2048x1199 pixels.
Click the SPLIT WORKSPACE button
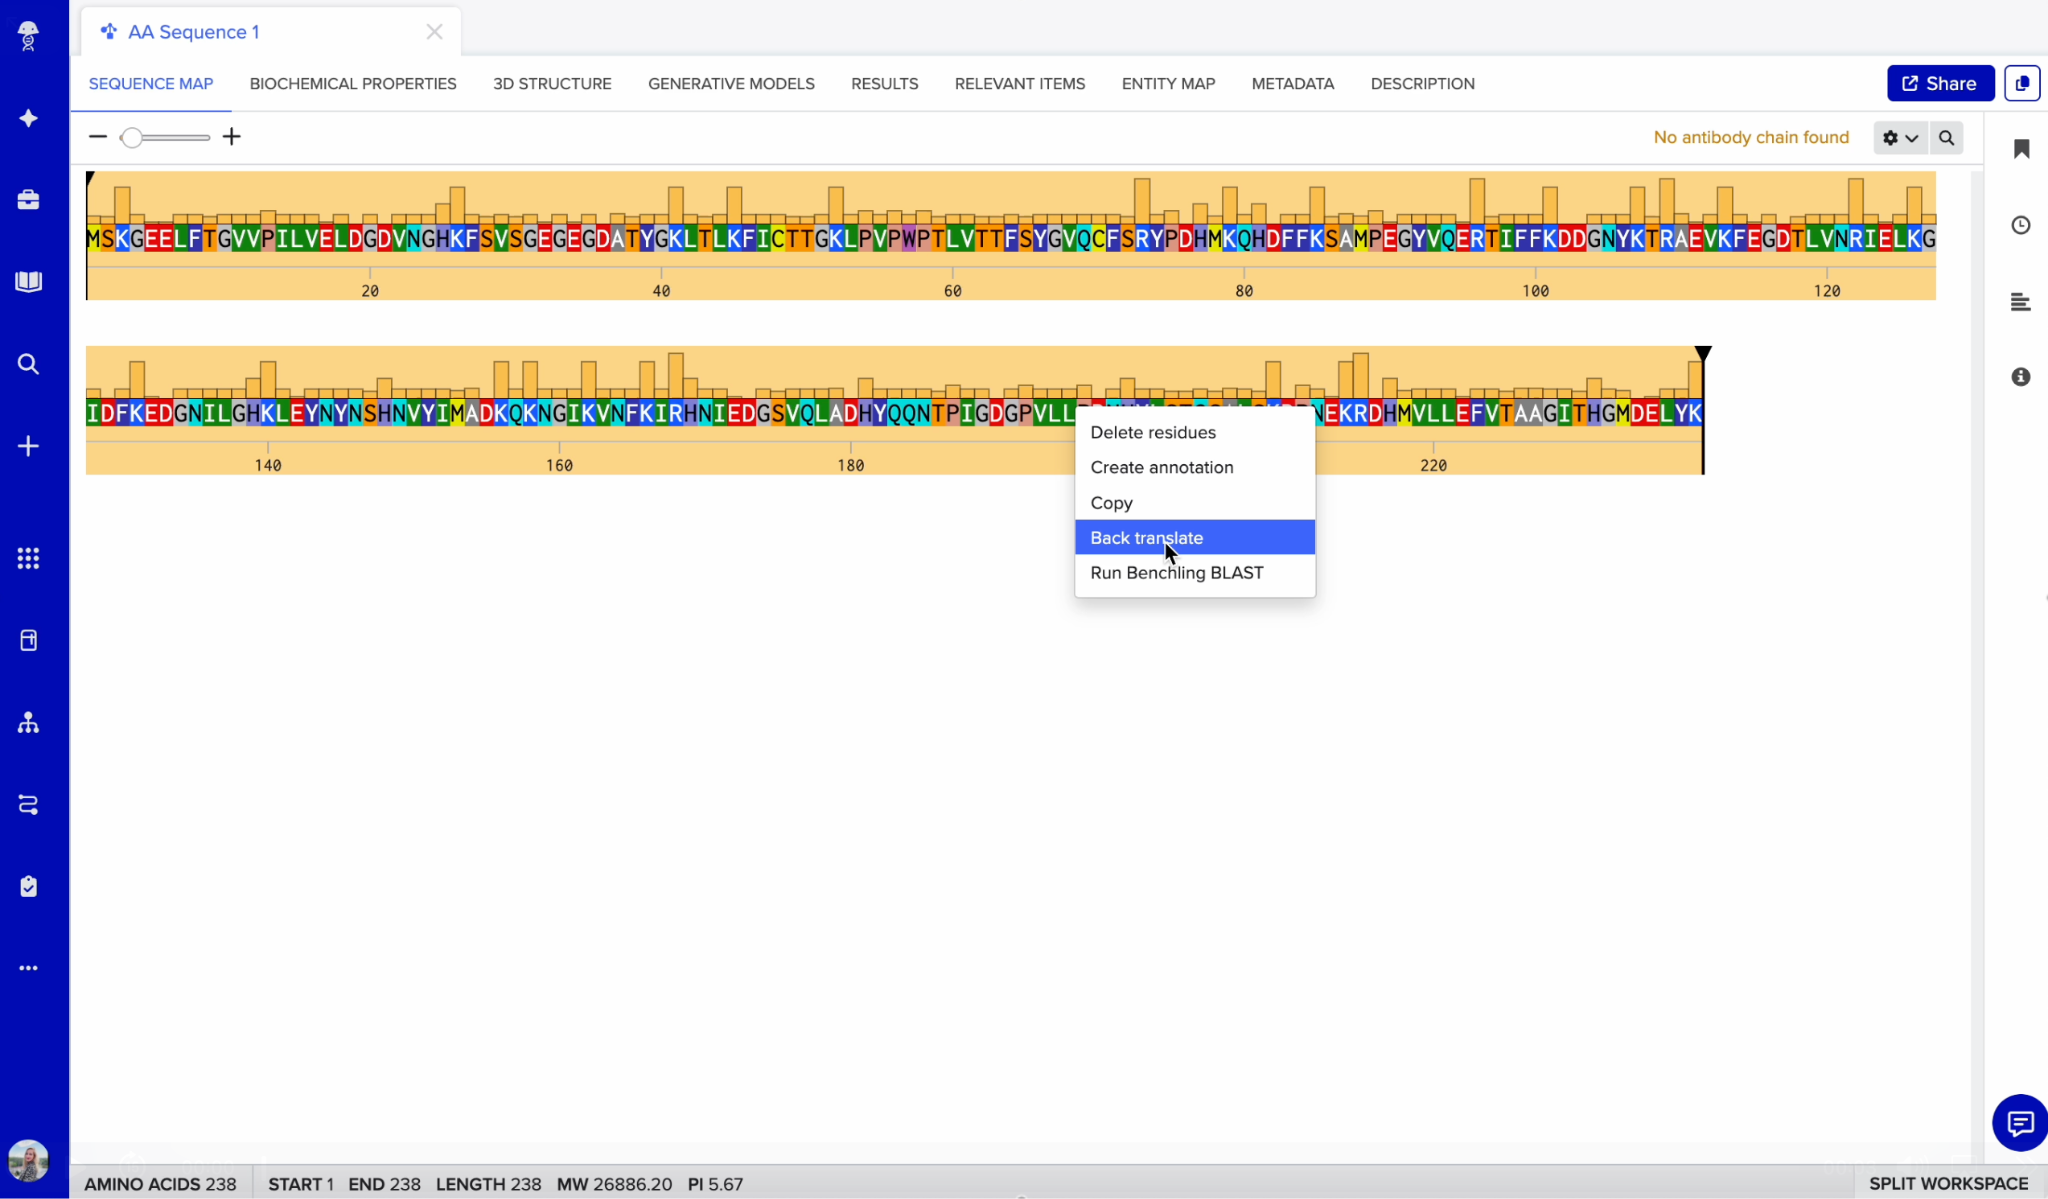[1948, 1183]
